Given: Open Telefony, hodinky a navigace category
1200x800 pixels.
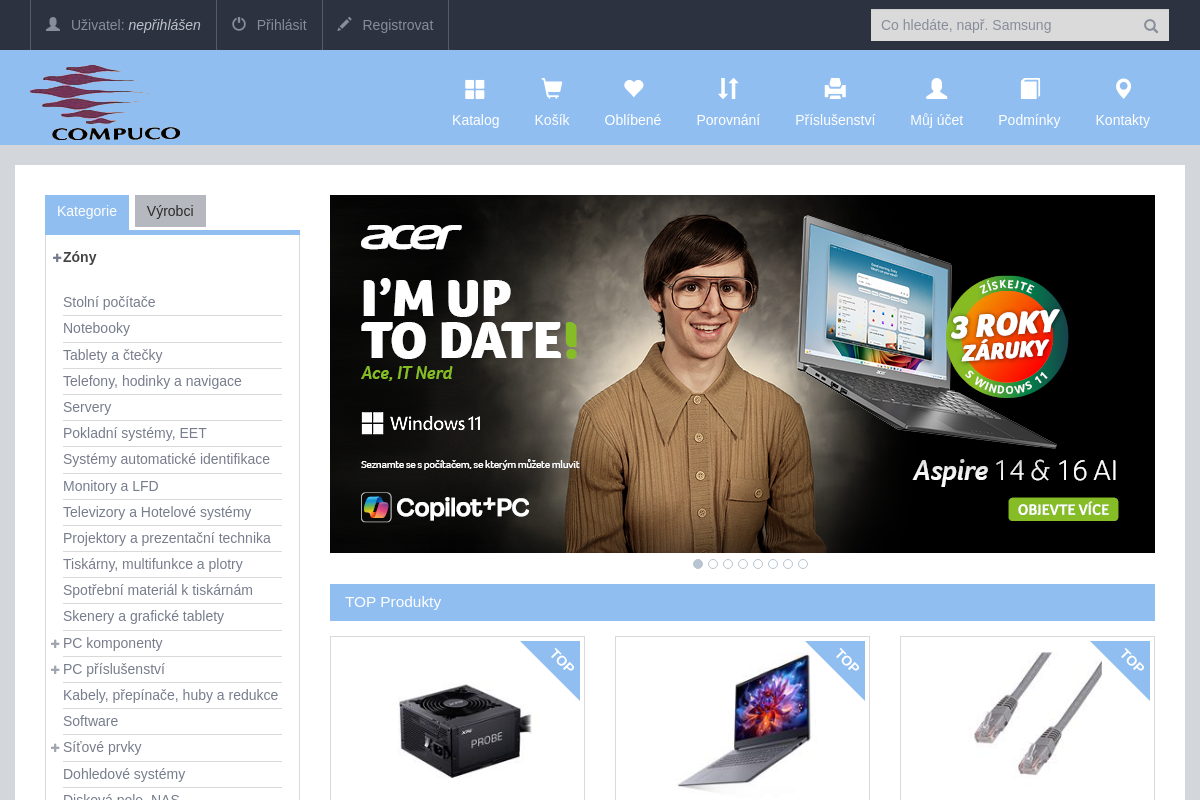Looking at the screenshot, I should click(152, 381).
